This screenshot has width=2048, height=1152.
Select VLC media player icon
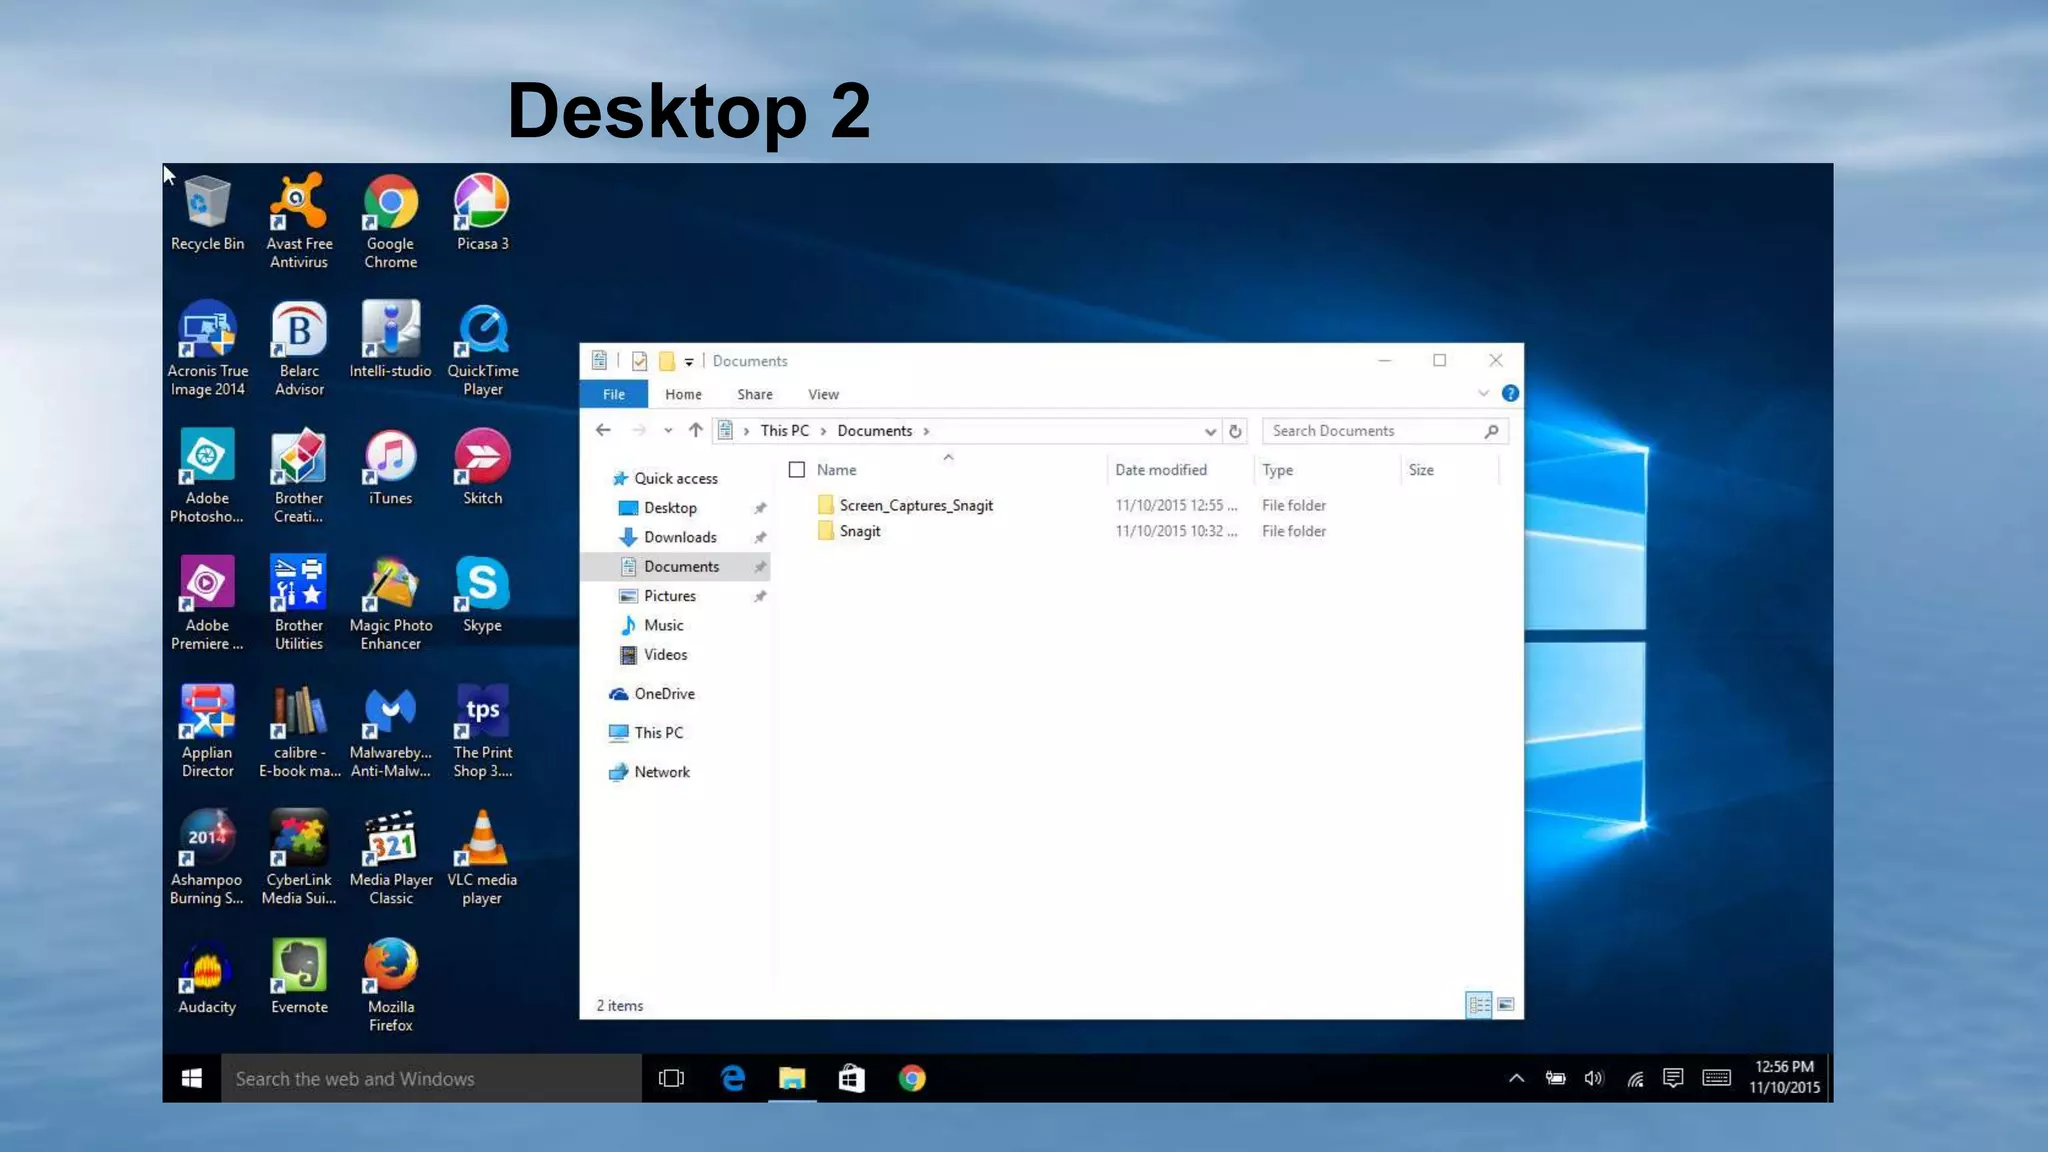(x=482, y=857)
